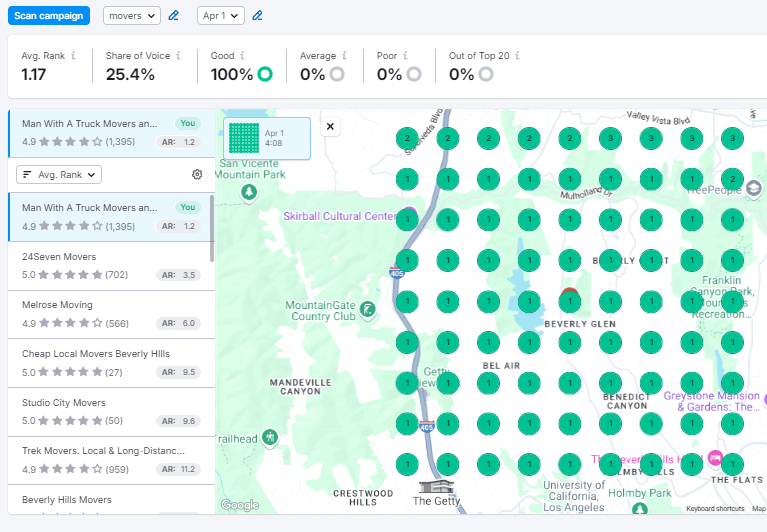Click the Skirball Cultural Center label
Image resolution: width=767 pixels, height=532 pixels.
click(x=340, y=216)
